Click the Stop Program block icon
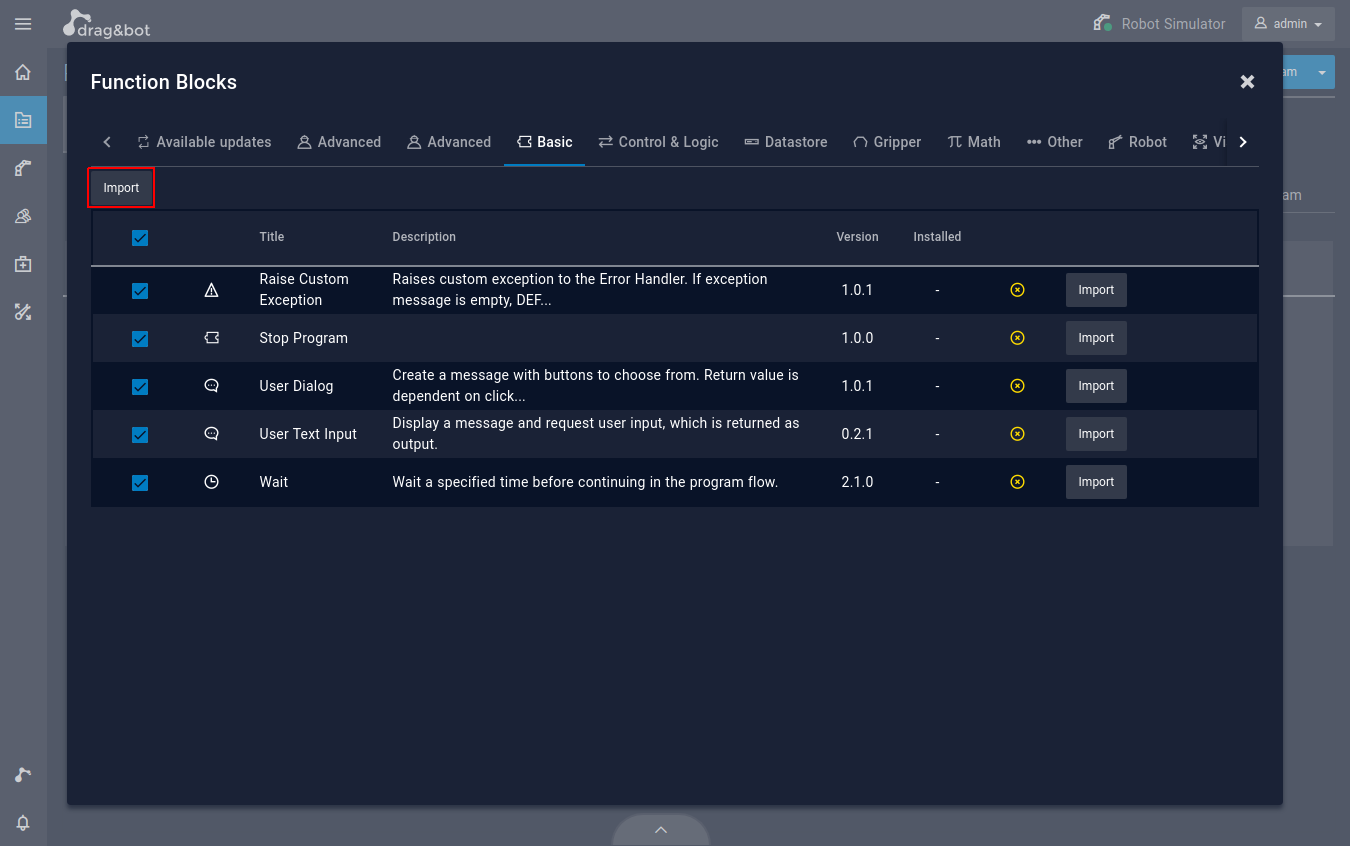1350x846 pixels. point(211,338)
